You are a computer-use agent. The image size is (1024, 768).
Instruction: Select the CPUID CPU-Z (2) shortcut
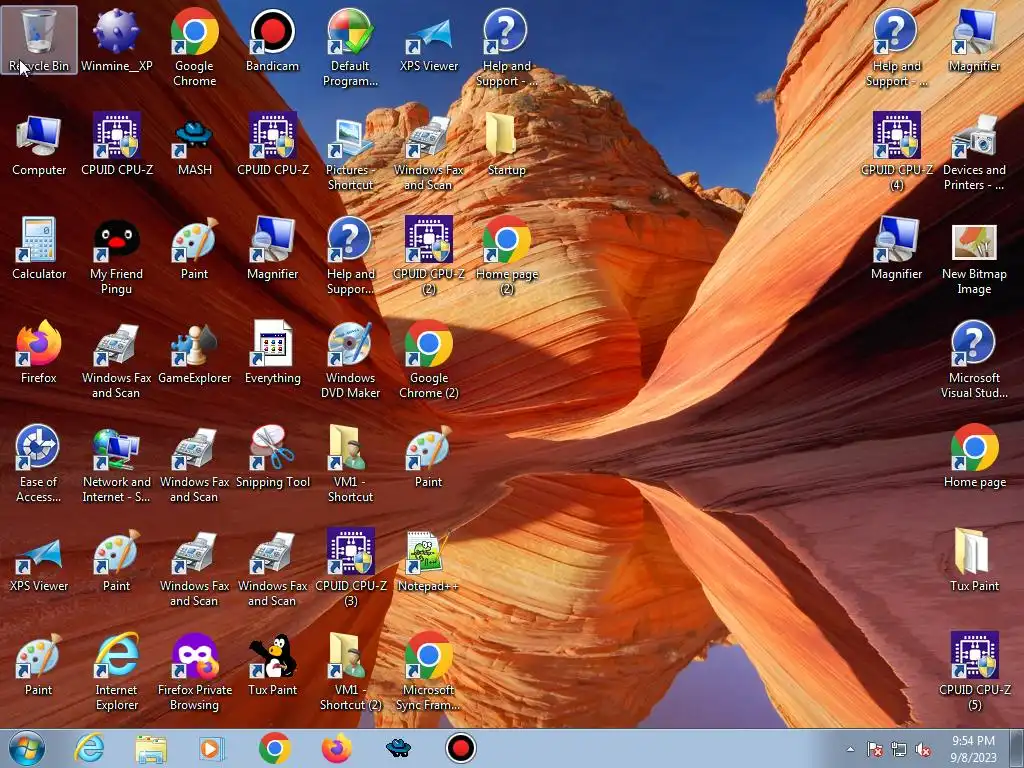[x=428, y=256]
